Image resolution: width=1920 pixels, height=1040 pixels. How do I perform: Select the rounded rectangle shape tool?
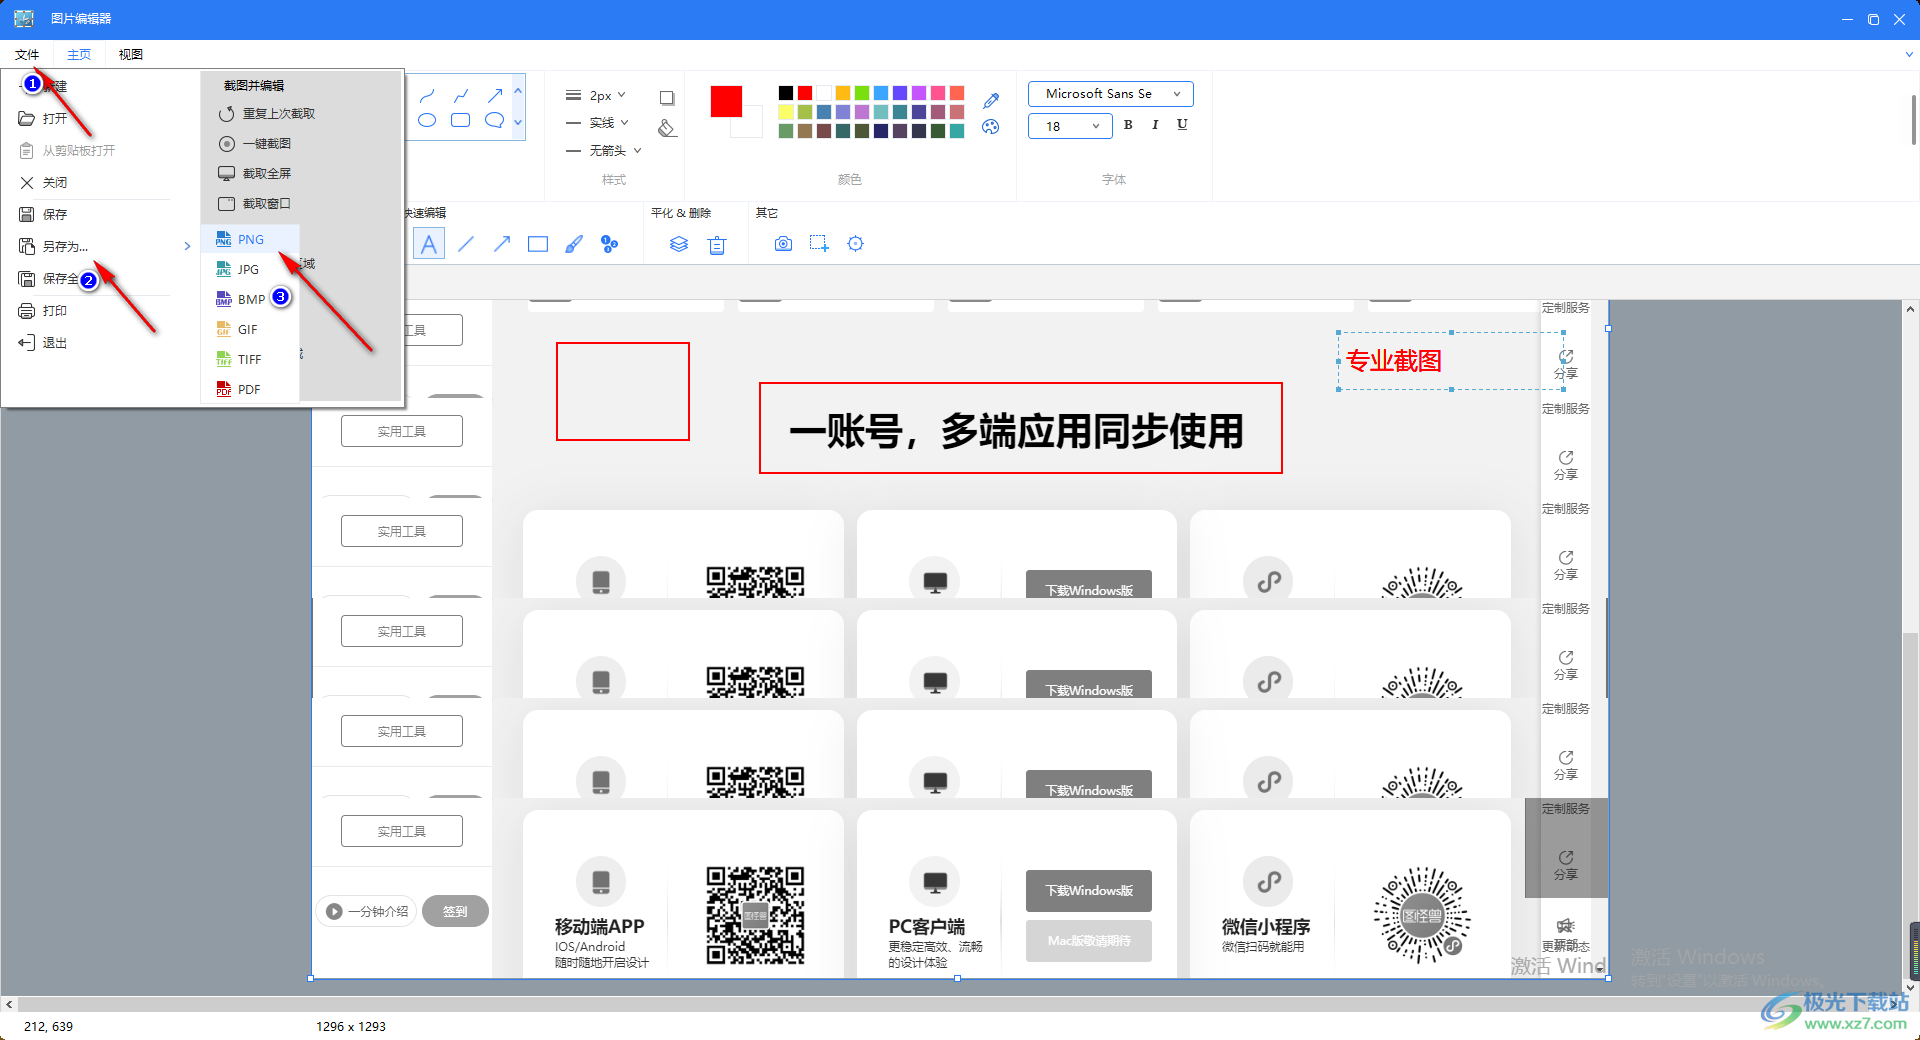[x=461, y=120]
